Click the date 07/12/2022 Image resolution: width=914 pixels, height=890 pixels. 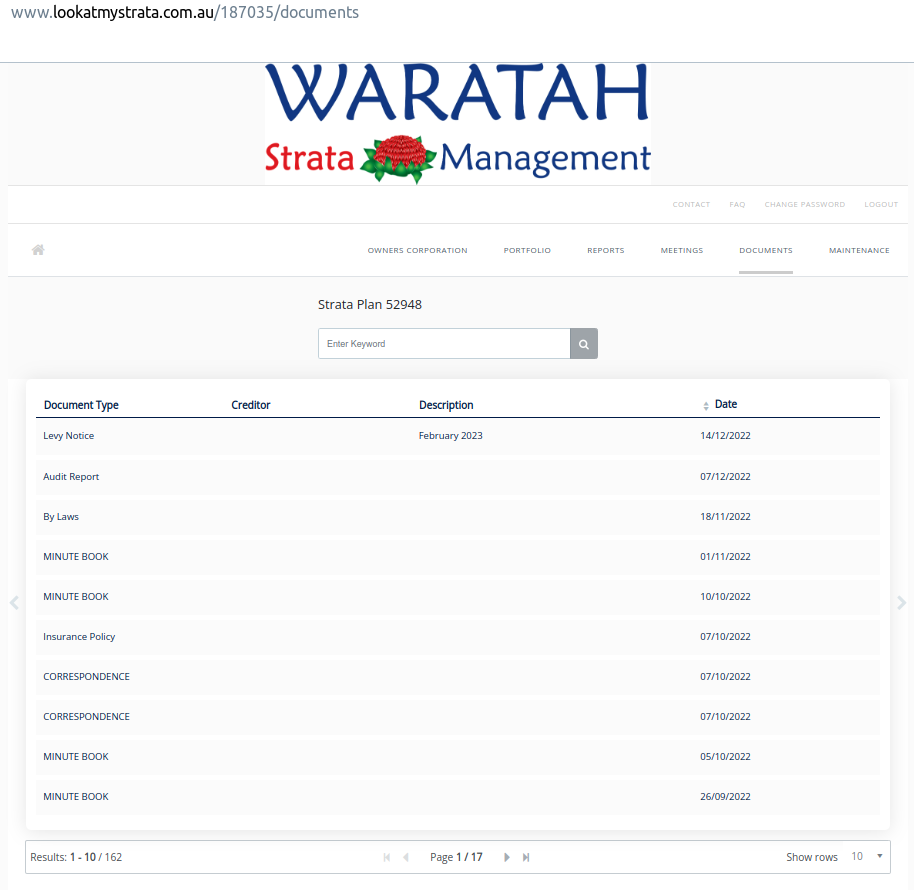pyautogui.click(x=725, y=477)
